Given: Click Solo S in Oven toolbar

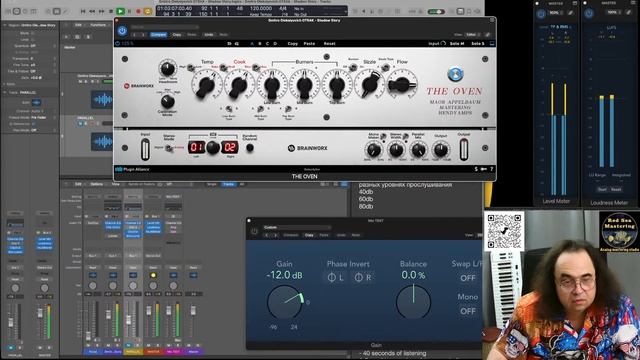Looking at the screenshot, I should point(478,43).
